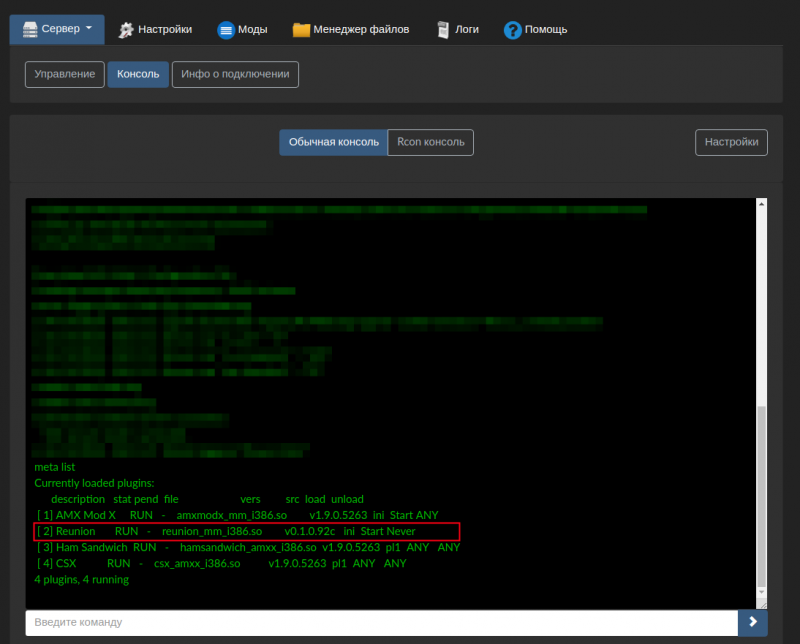Screen dimensions: 800x644
Task: Click the Настройки gear icon
Action: pos(126,30)
